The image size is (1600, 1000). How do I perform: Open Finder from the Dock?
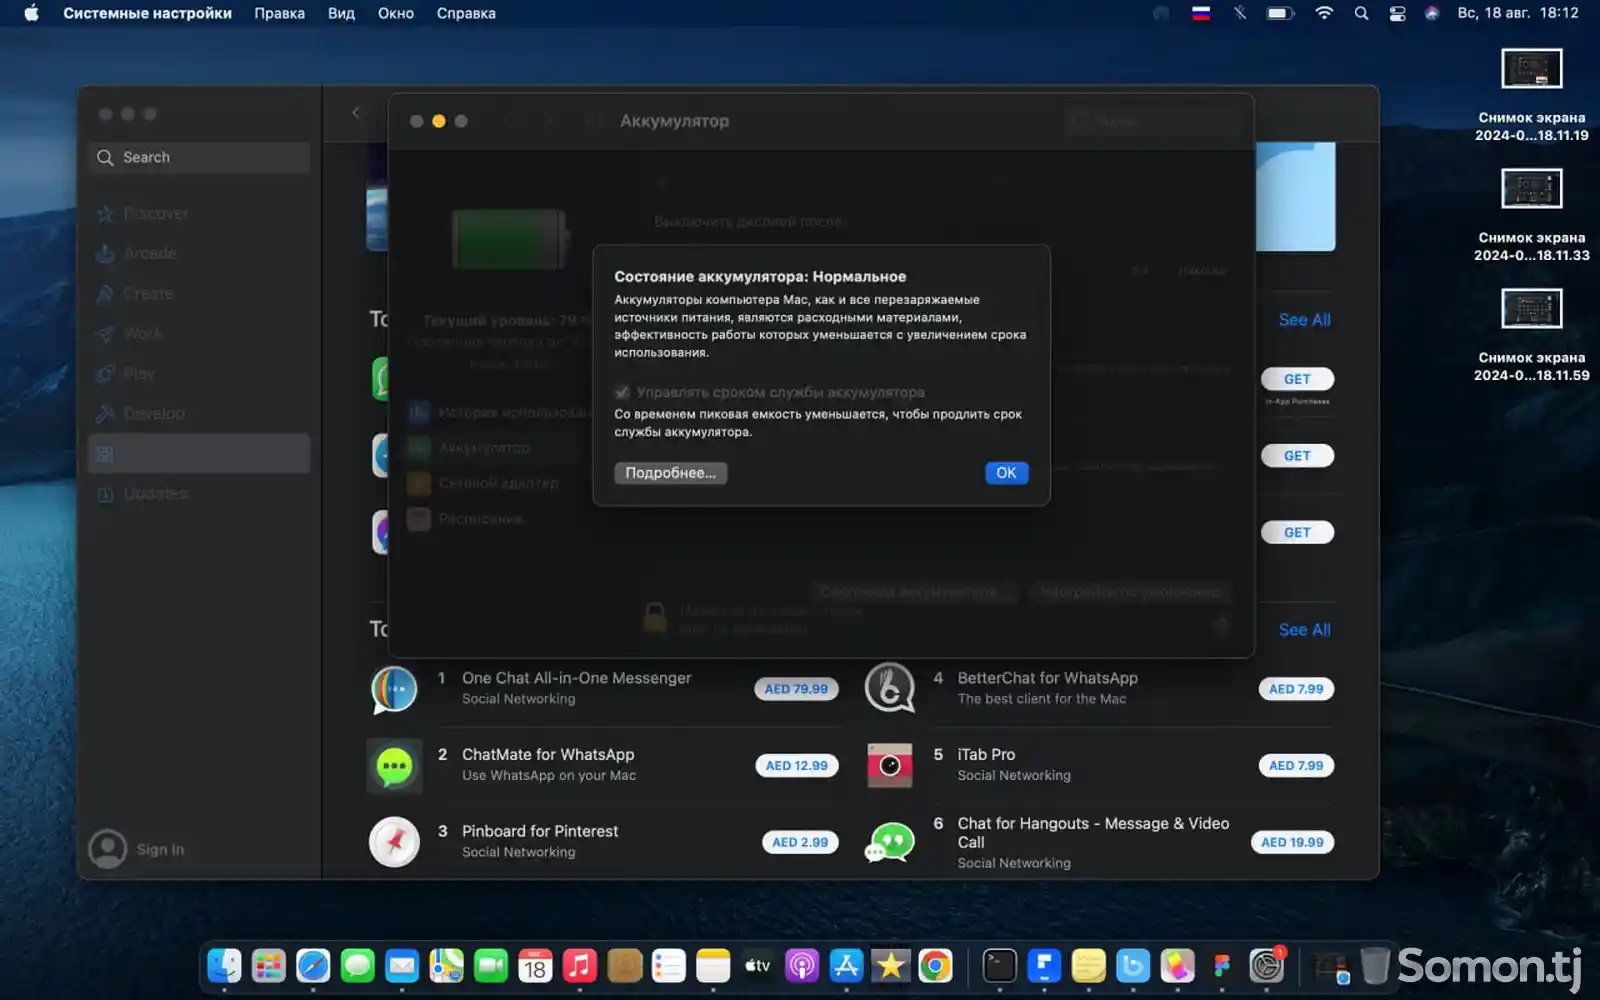224,966
